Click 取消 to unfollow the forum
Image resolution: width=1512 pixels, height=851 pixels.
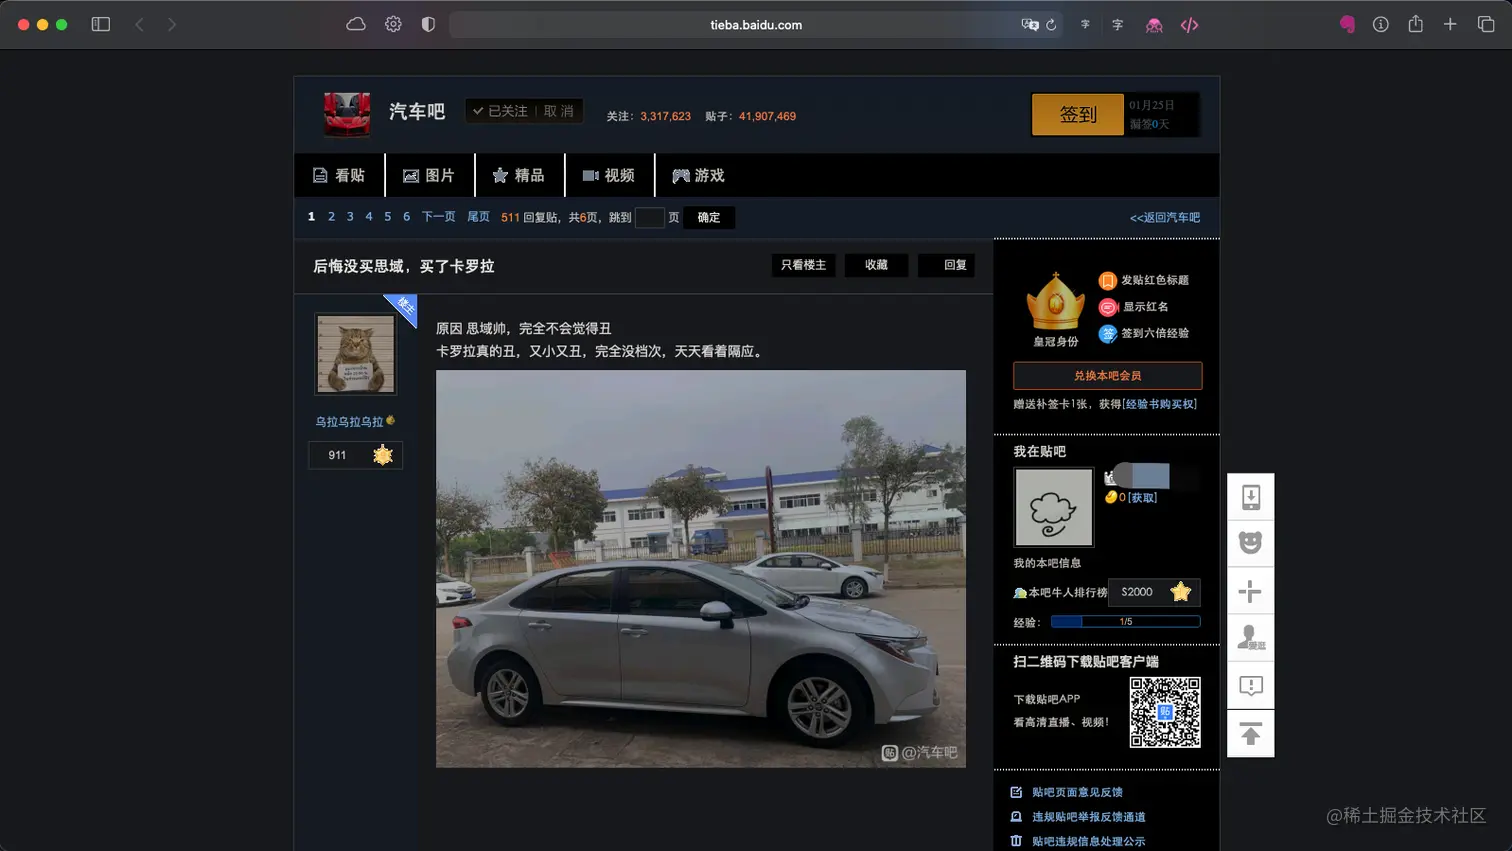[x=559, y=111]
